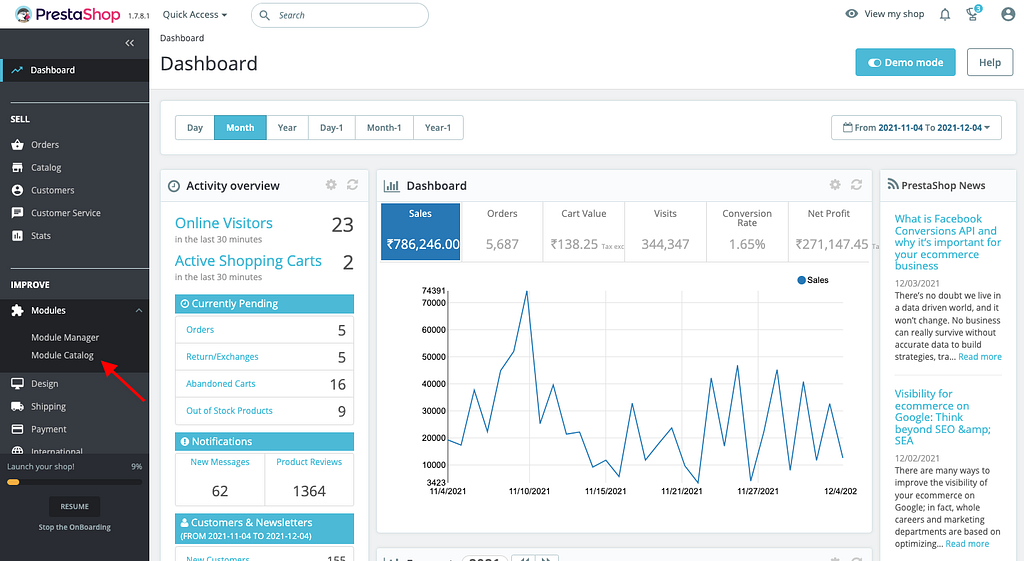Open notifications bell icon
1024x561 pixels.
tap(945, 14)
